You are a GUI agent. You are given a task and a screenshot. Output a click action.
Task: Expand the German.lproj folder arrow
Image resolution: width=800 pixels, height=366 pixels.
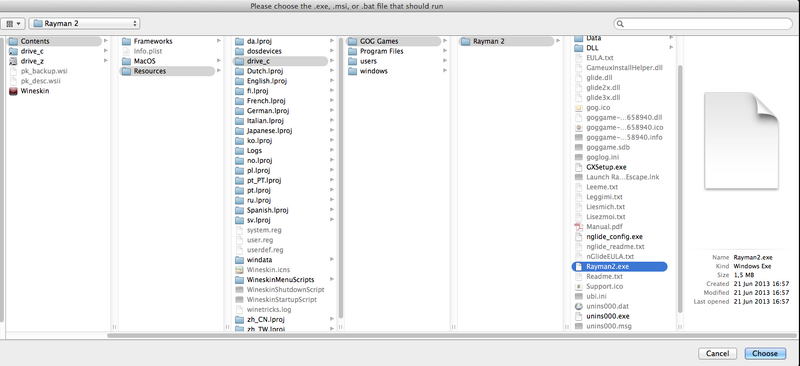(x=332, y=111)
